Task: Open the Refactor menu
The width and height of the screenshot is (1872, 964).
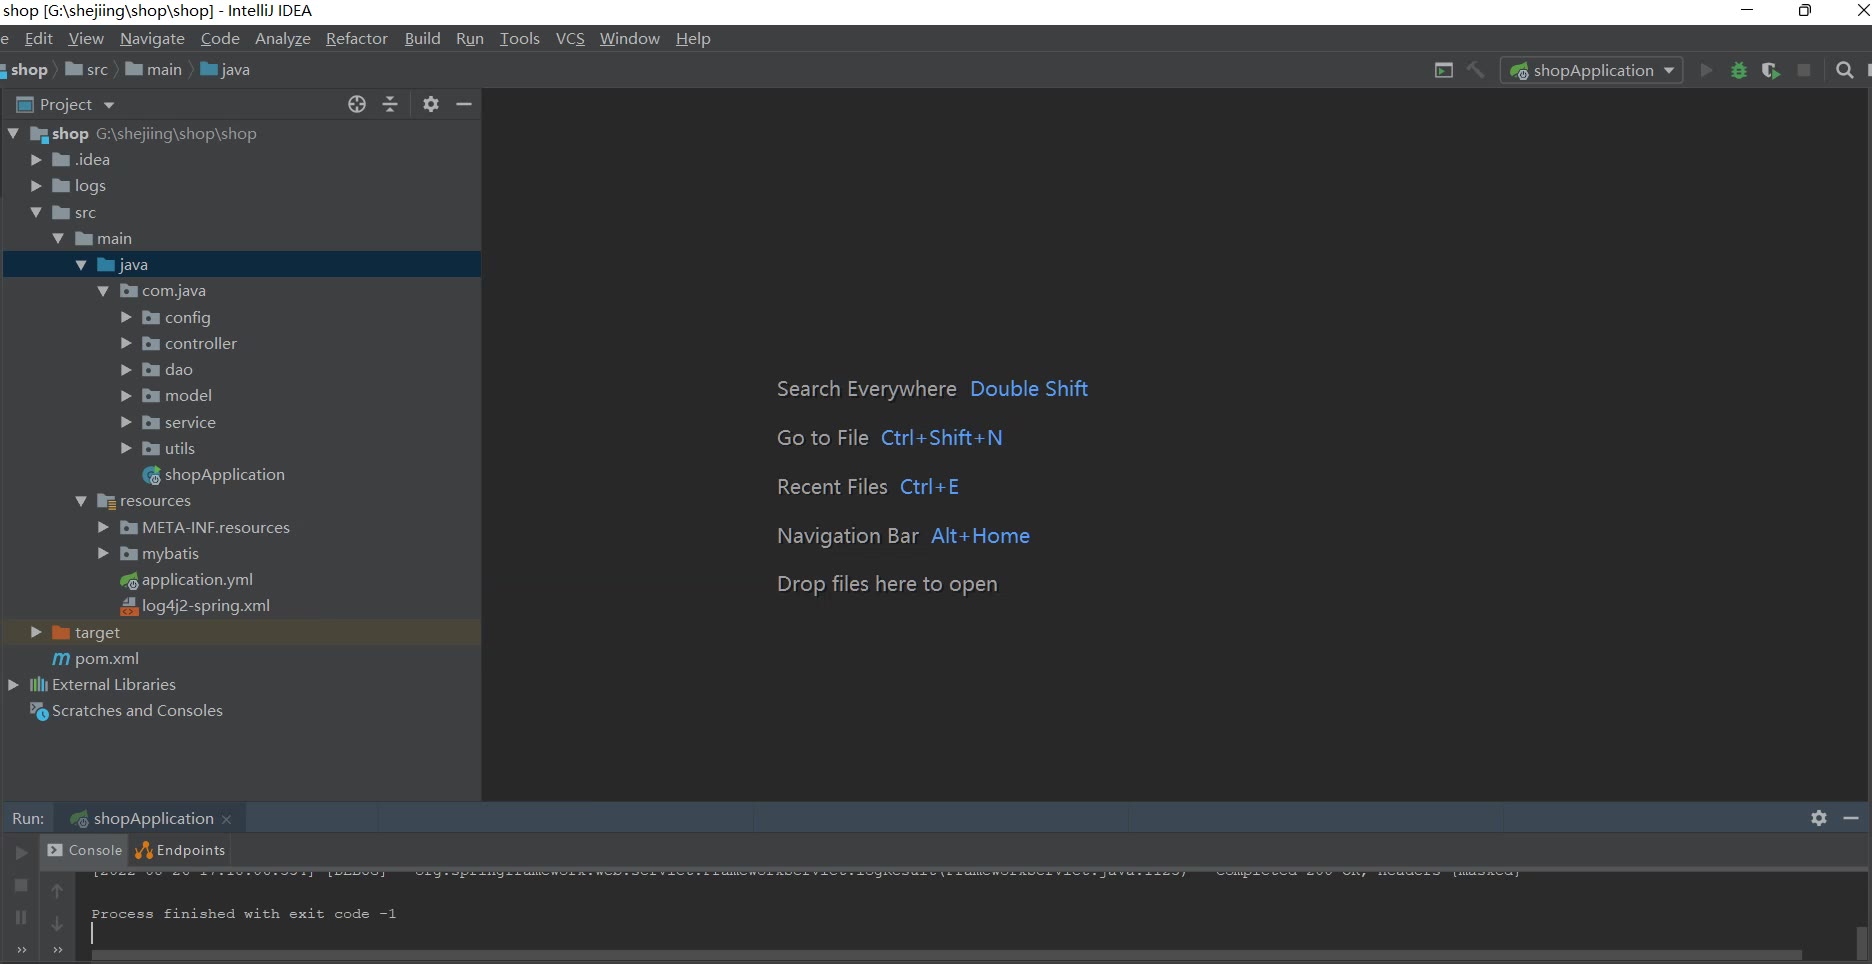Action: (356, 39)
